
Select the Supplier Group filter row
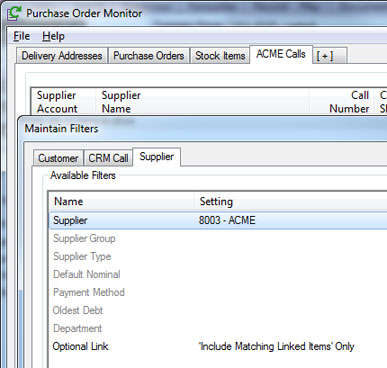(x=218, y=238)
